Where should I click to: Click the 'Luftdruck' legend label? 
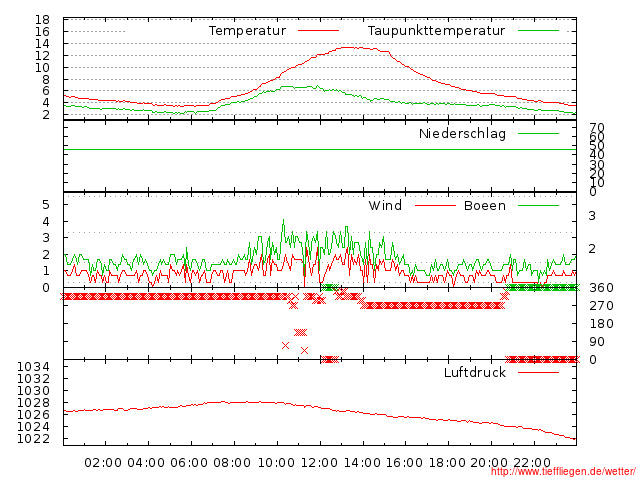(475, 372)
